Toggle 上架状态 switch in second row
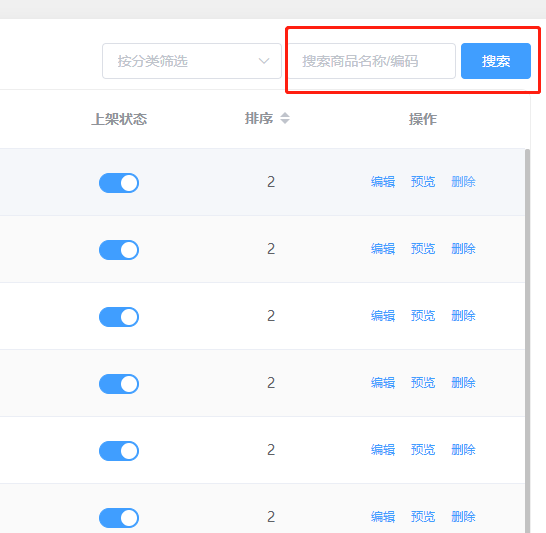 click(x=119, y=250)
